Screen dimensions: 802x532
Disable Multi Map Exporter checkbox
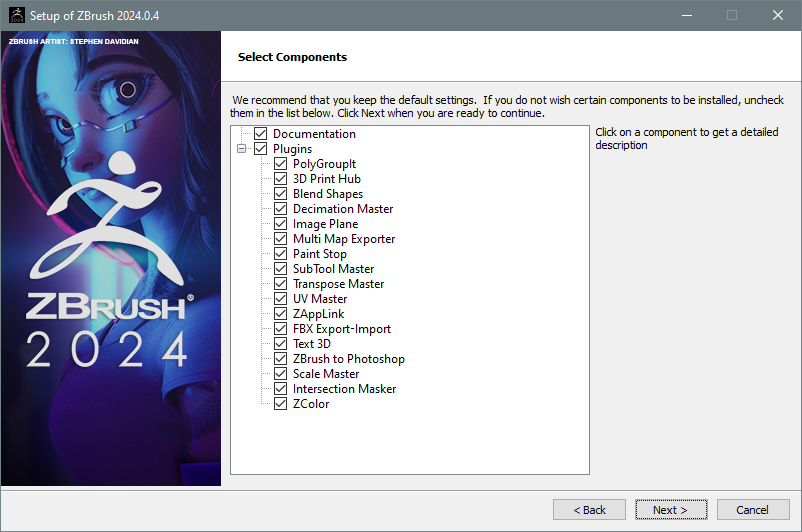pyautogui.click(x=280, y=239)
